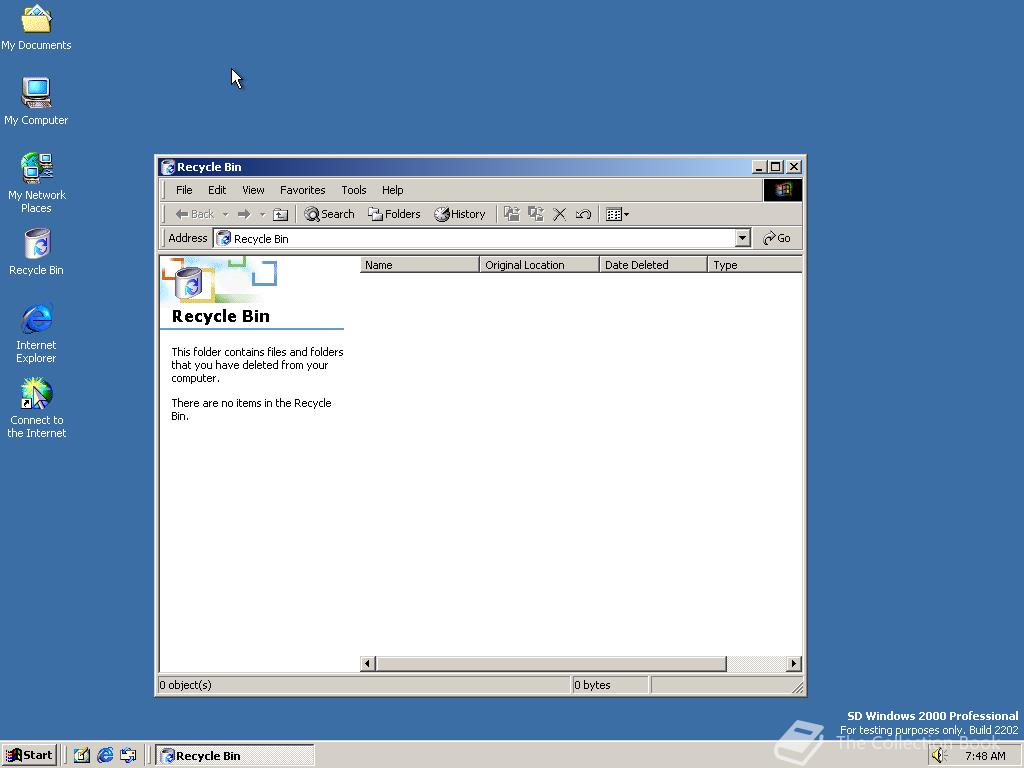Click the Move To toolbar icon
The height and width of the screenshot is (768, 1024).
coord(512,214)
